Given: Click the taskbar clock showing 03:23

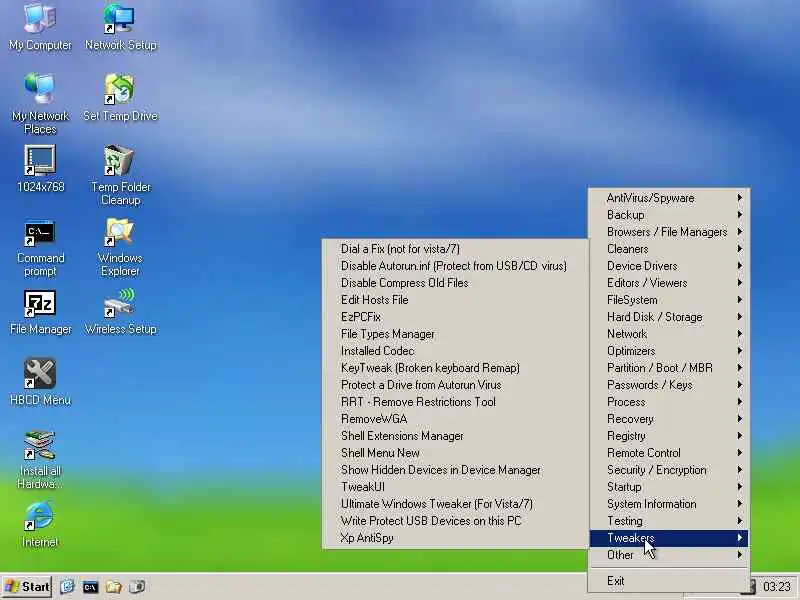Looking at the screenshot, I should (777, 587).
